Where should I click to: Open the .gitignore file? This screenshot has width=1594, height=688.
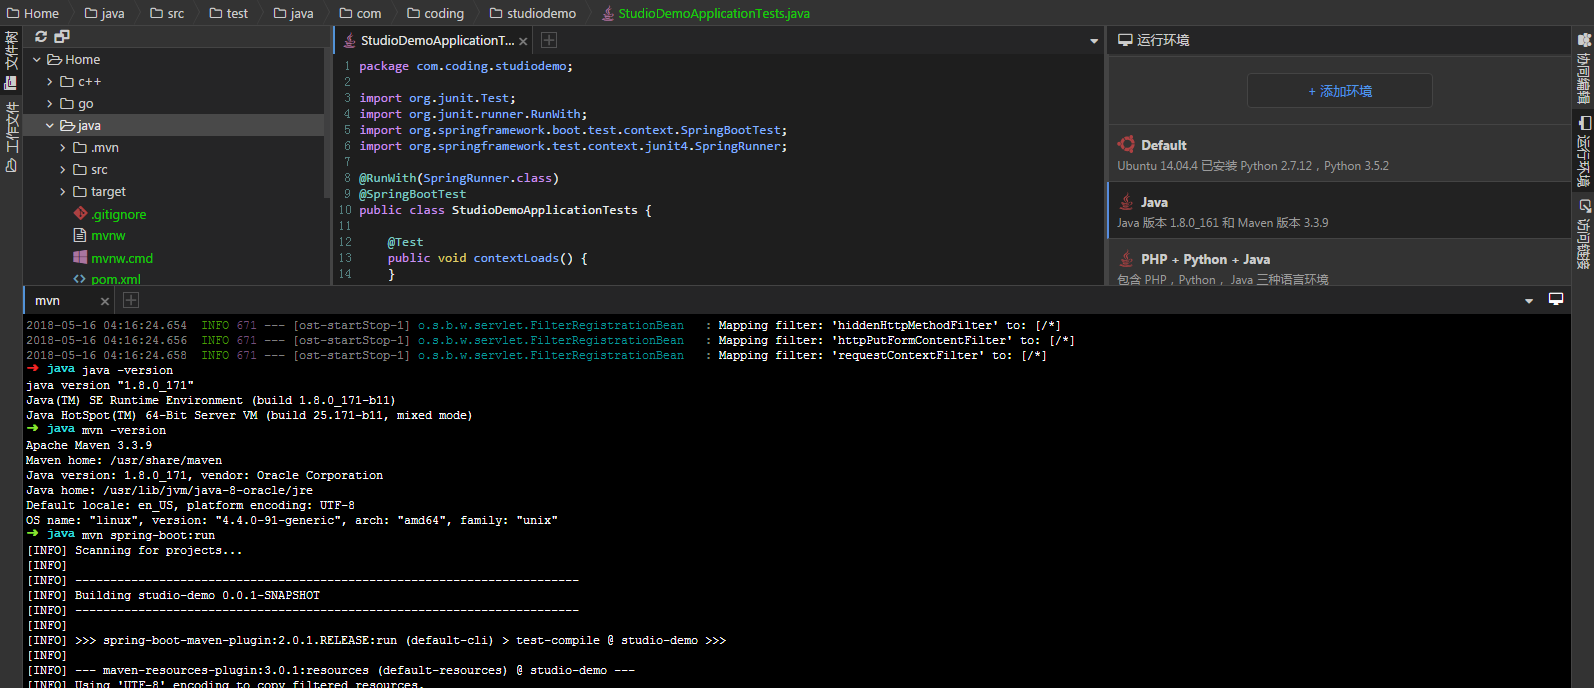(118, 214)
